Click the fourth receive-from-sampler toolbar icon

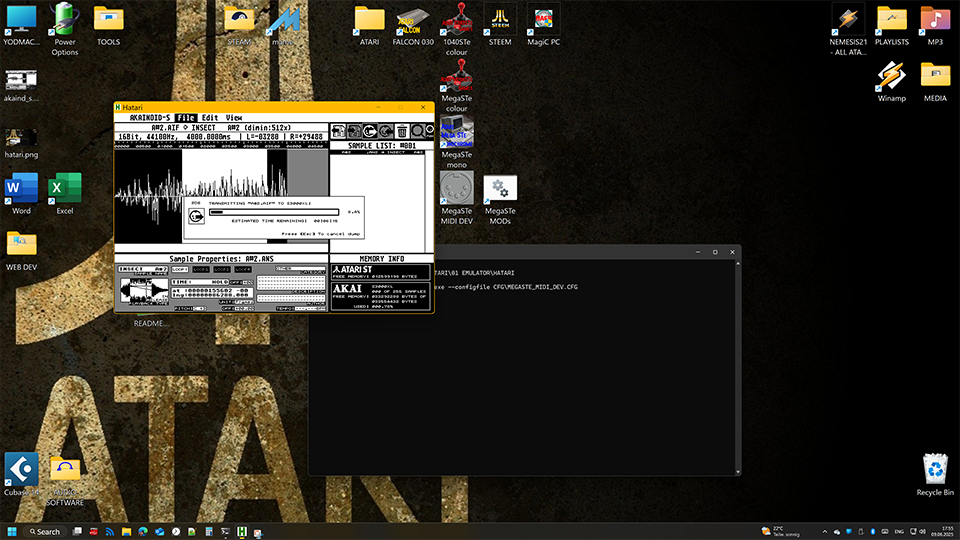point(386,131)
